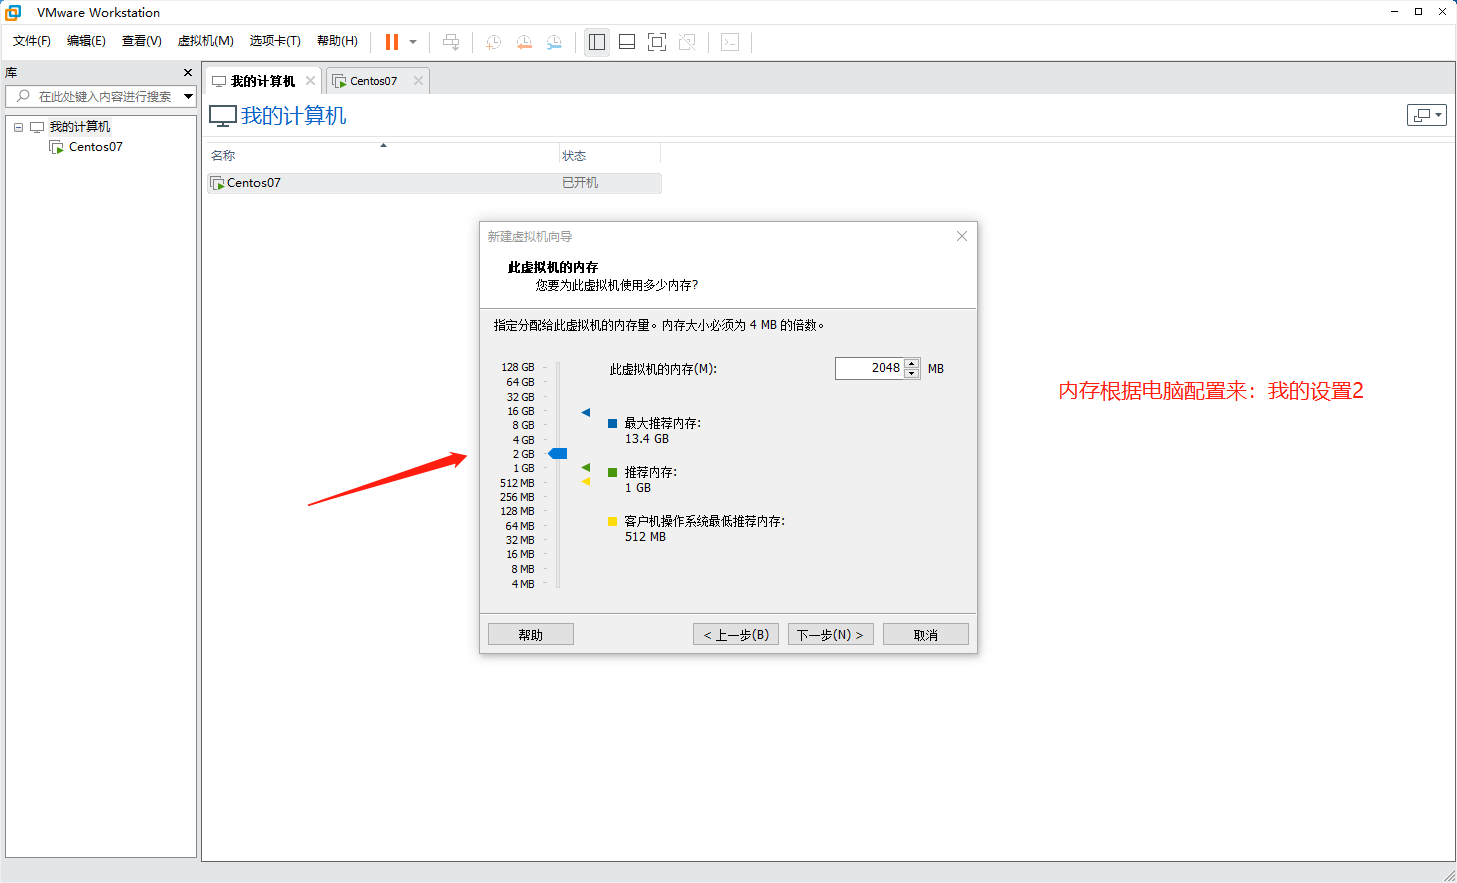Collapse the 我的计算机 tree node
The width and height of the screenshot is (1457, 883).
(x=18, y=127)
